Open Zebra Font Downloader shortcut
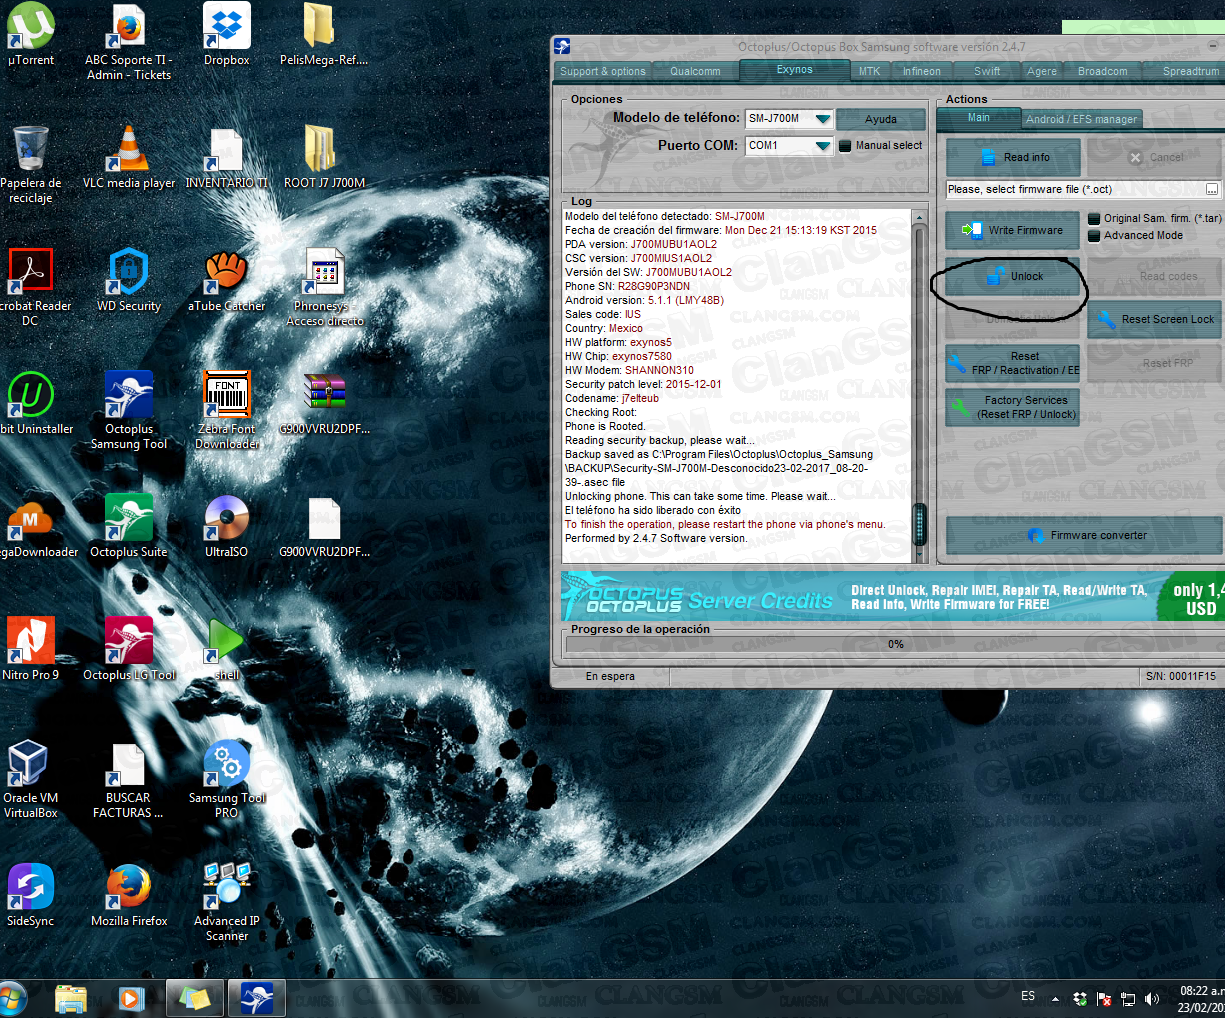Image resolution: width=1225 pixels, height=1018 pixels. click(227, 411)
